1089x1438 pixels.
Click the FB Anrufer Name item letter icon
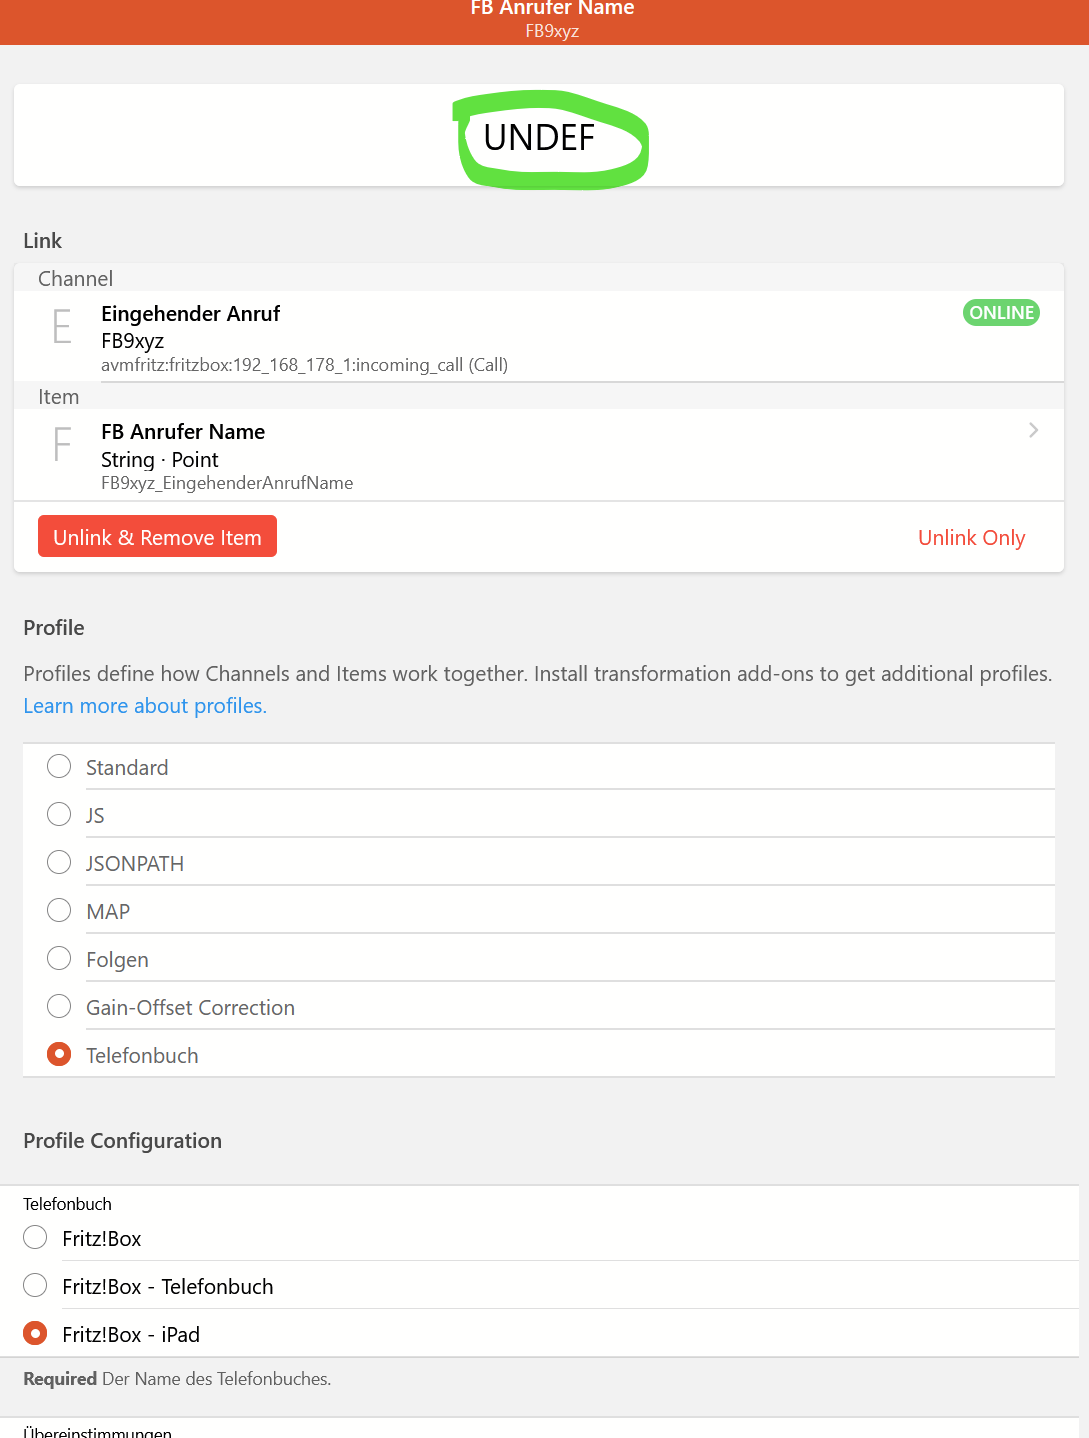pyautogui.click(x=62, y=444)
